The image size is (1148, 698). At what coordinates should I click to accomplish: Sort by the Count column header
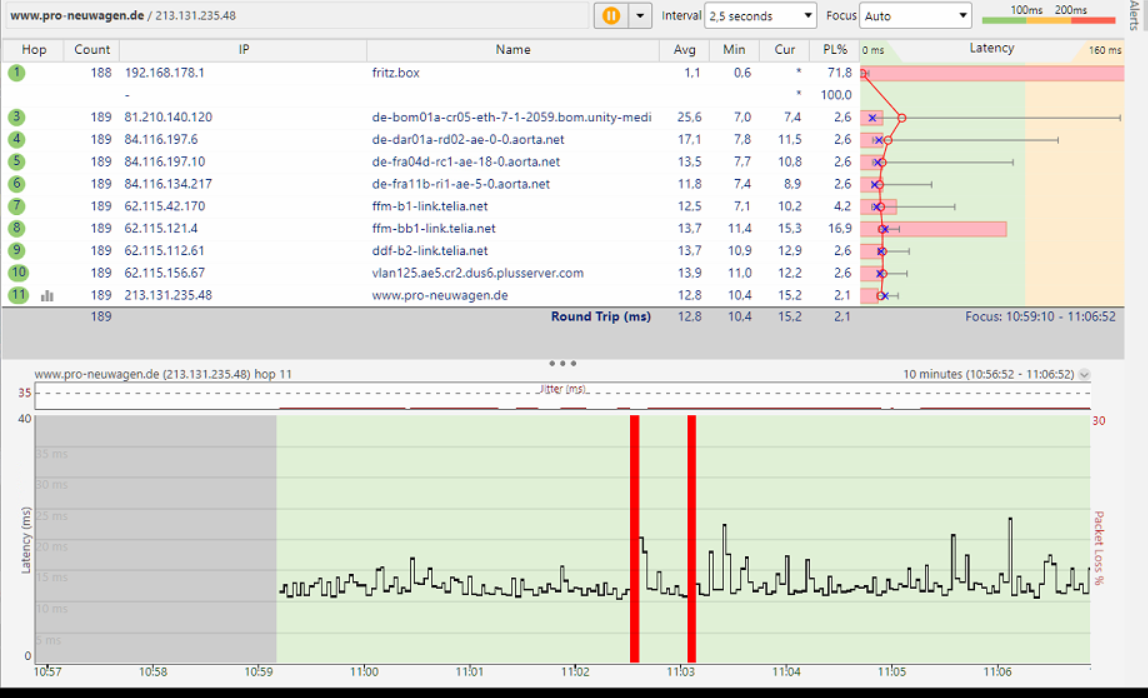point(92,50)
